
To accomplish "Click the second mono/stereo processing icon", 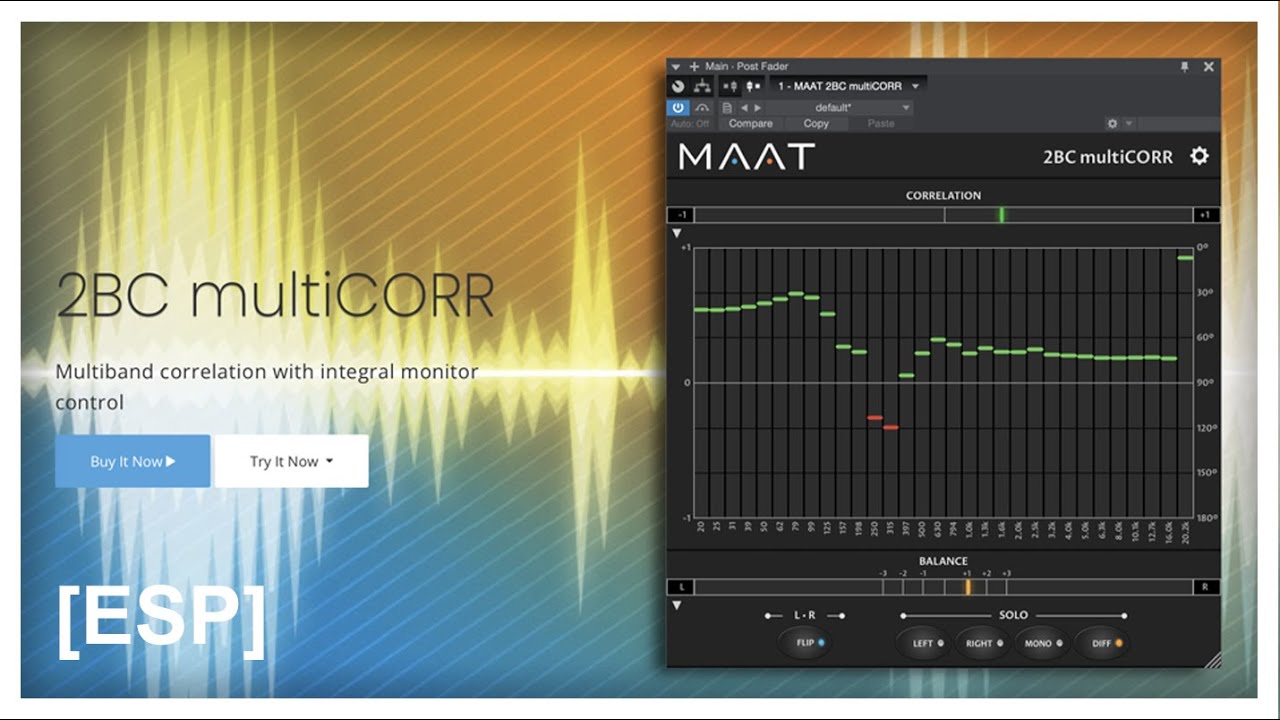I will tap(751, 86).
